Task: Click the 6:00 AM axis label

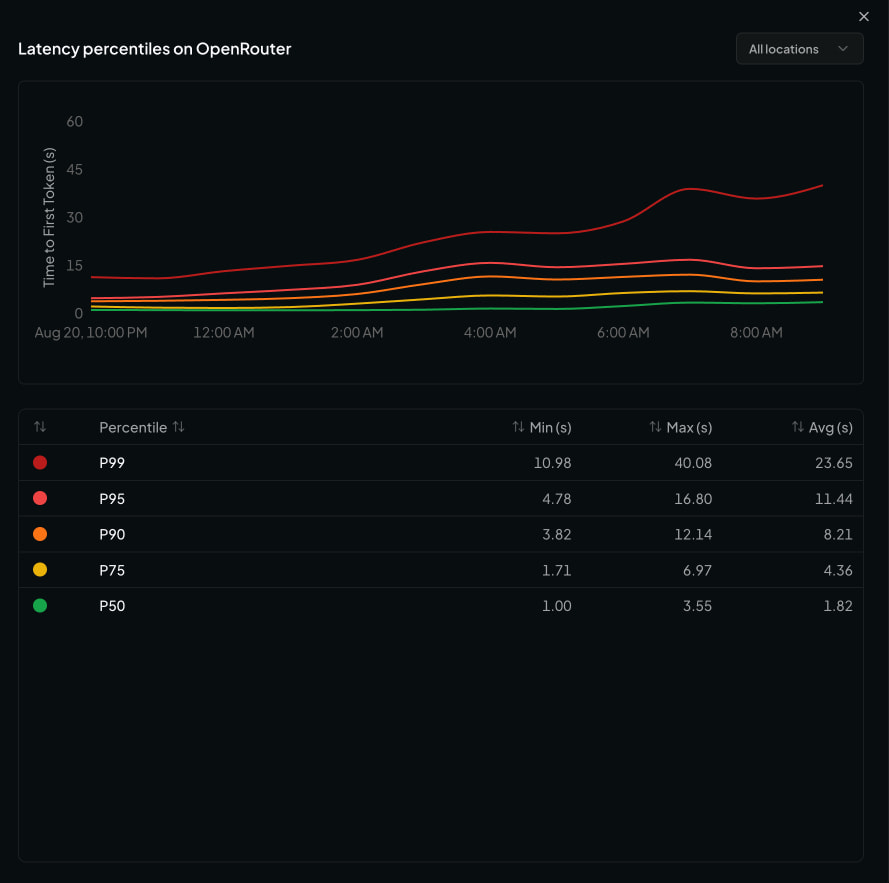Action: click(623, 332)
